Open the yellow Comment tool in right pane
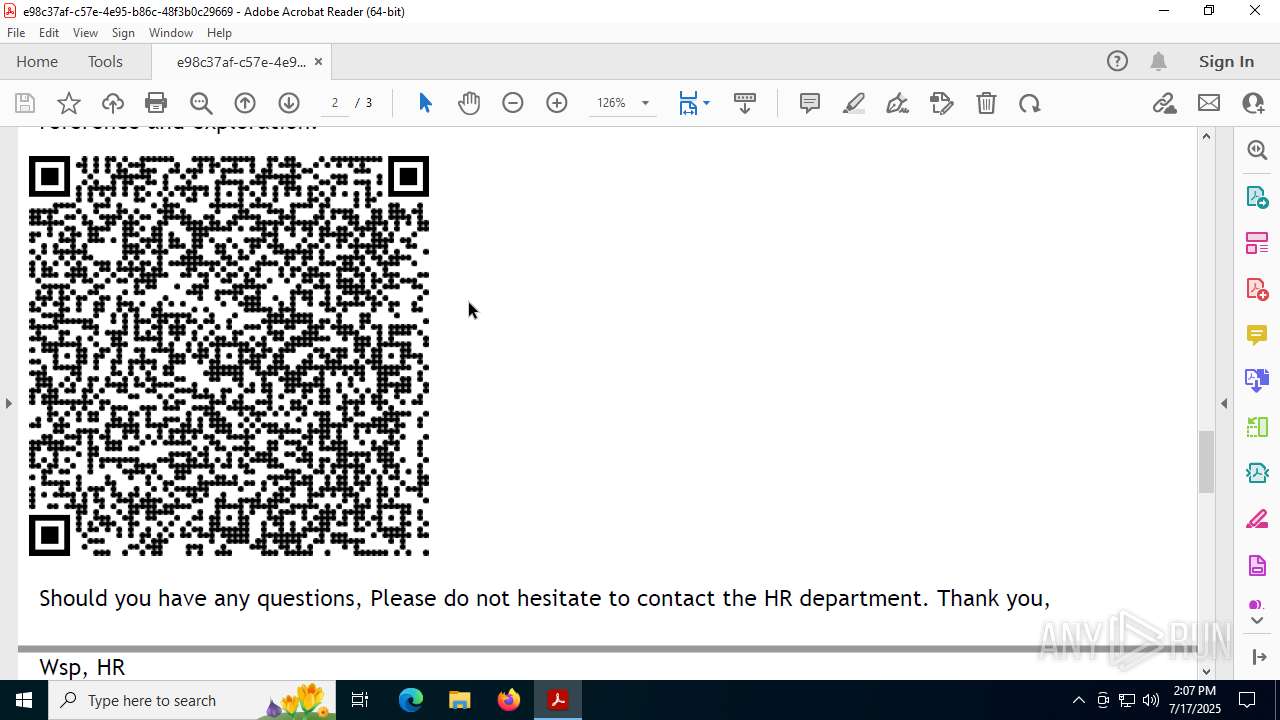Image resolution: width=1280 pixels, height=720 pixels. point(1257,334)
